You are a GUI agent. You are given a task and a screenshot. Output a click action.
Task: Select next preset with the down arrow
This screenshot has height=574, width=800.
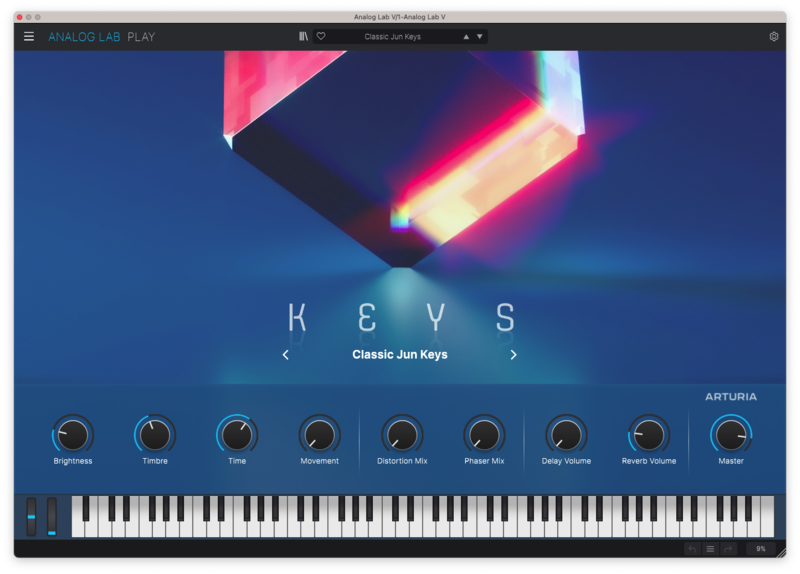(x=480, y=37)
